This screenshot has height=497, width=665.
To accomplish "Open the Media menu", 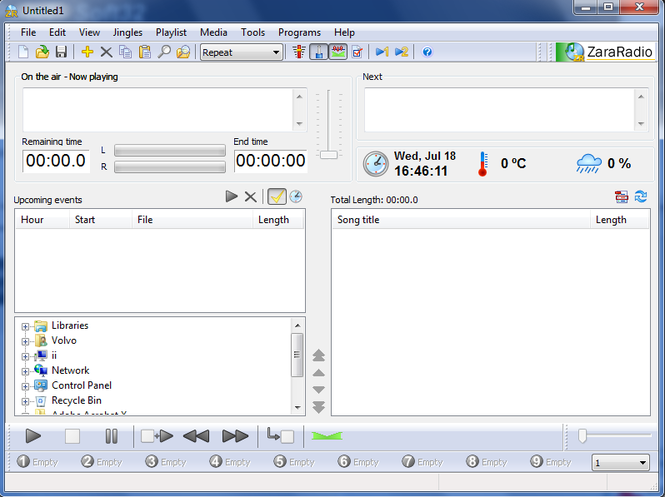I will coord(213,32).
